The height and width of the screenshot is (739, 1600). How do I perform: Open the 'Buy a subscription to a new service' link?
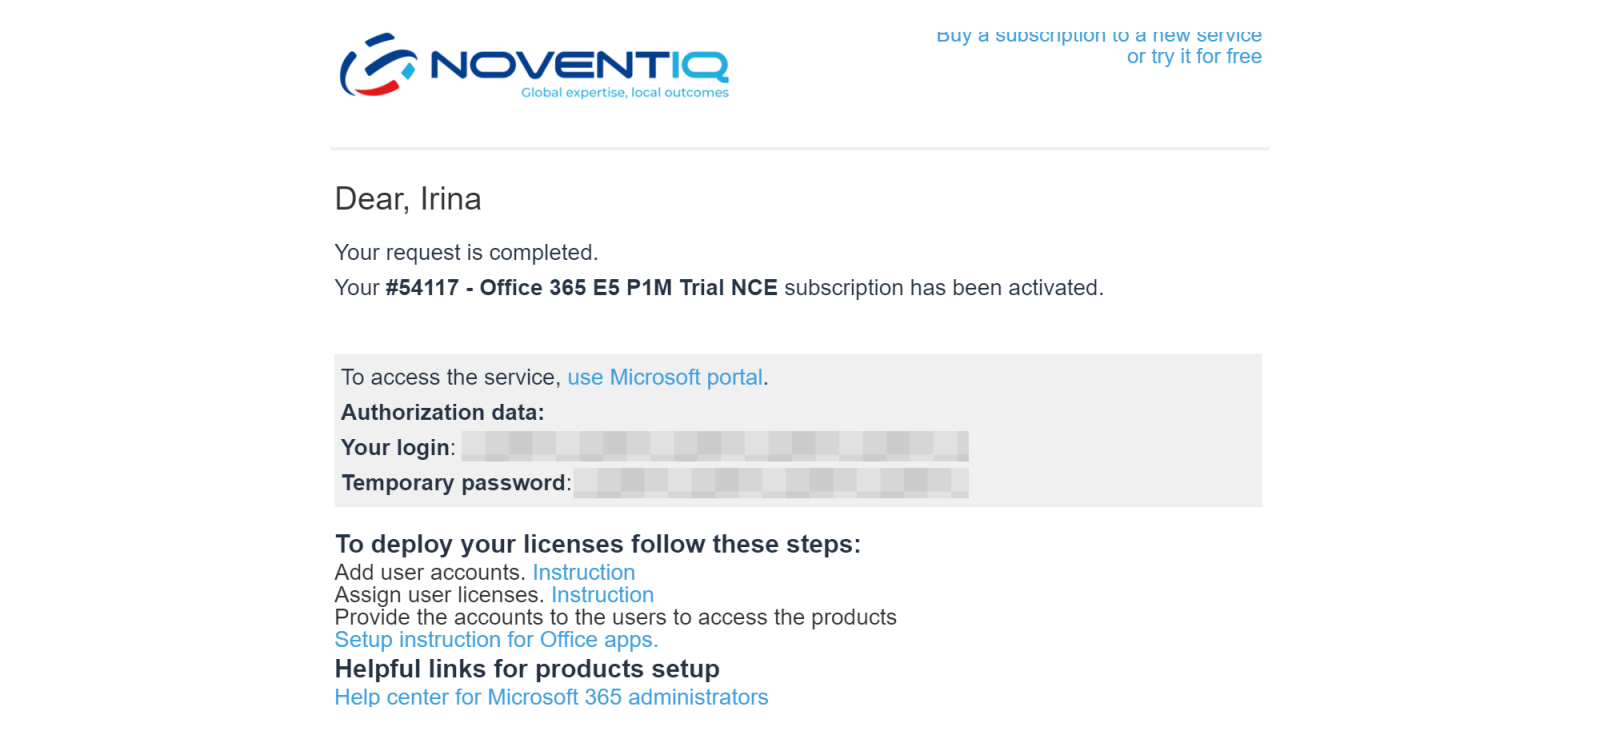[1098, 37]
